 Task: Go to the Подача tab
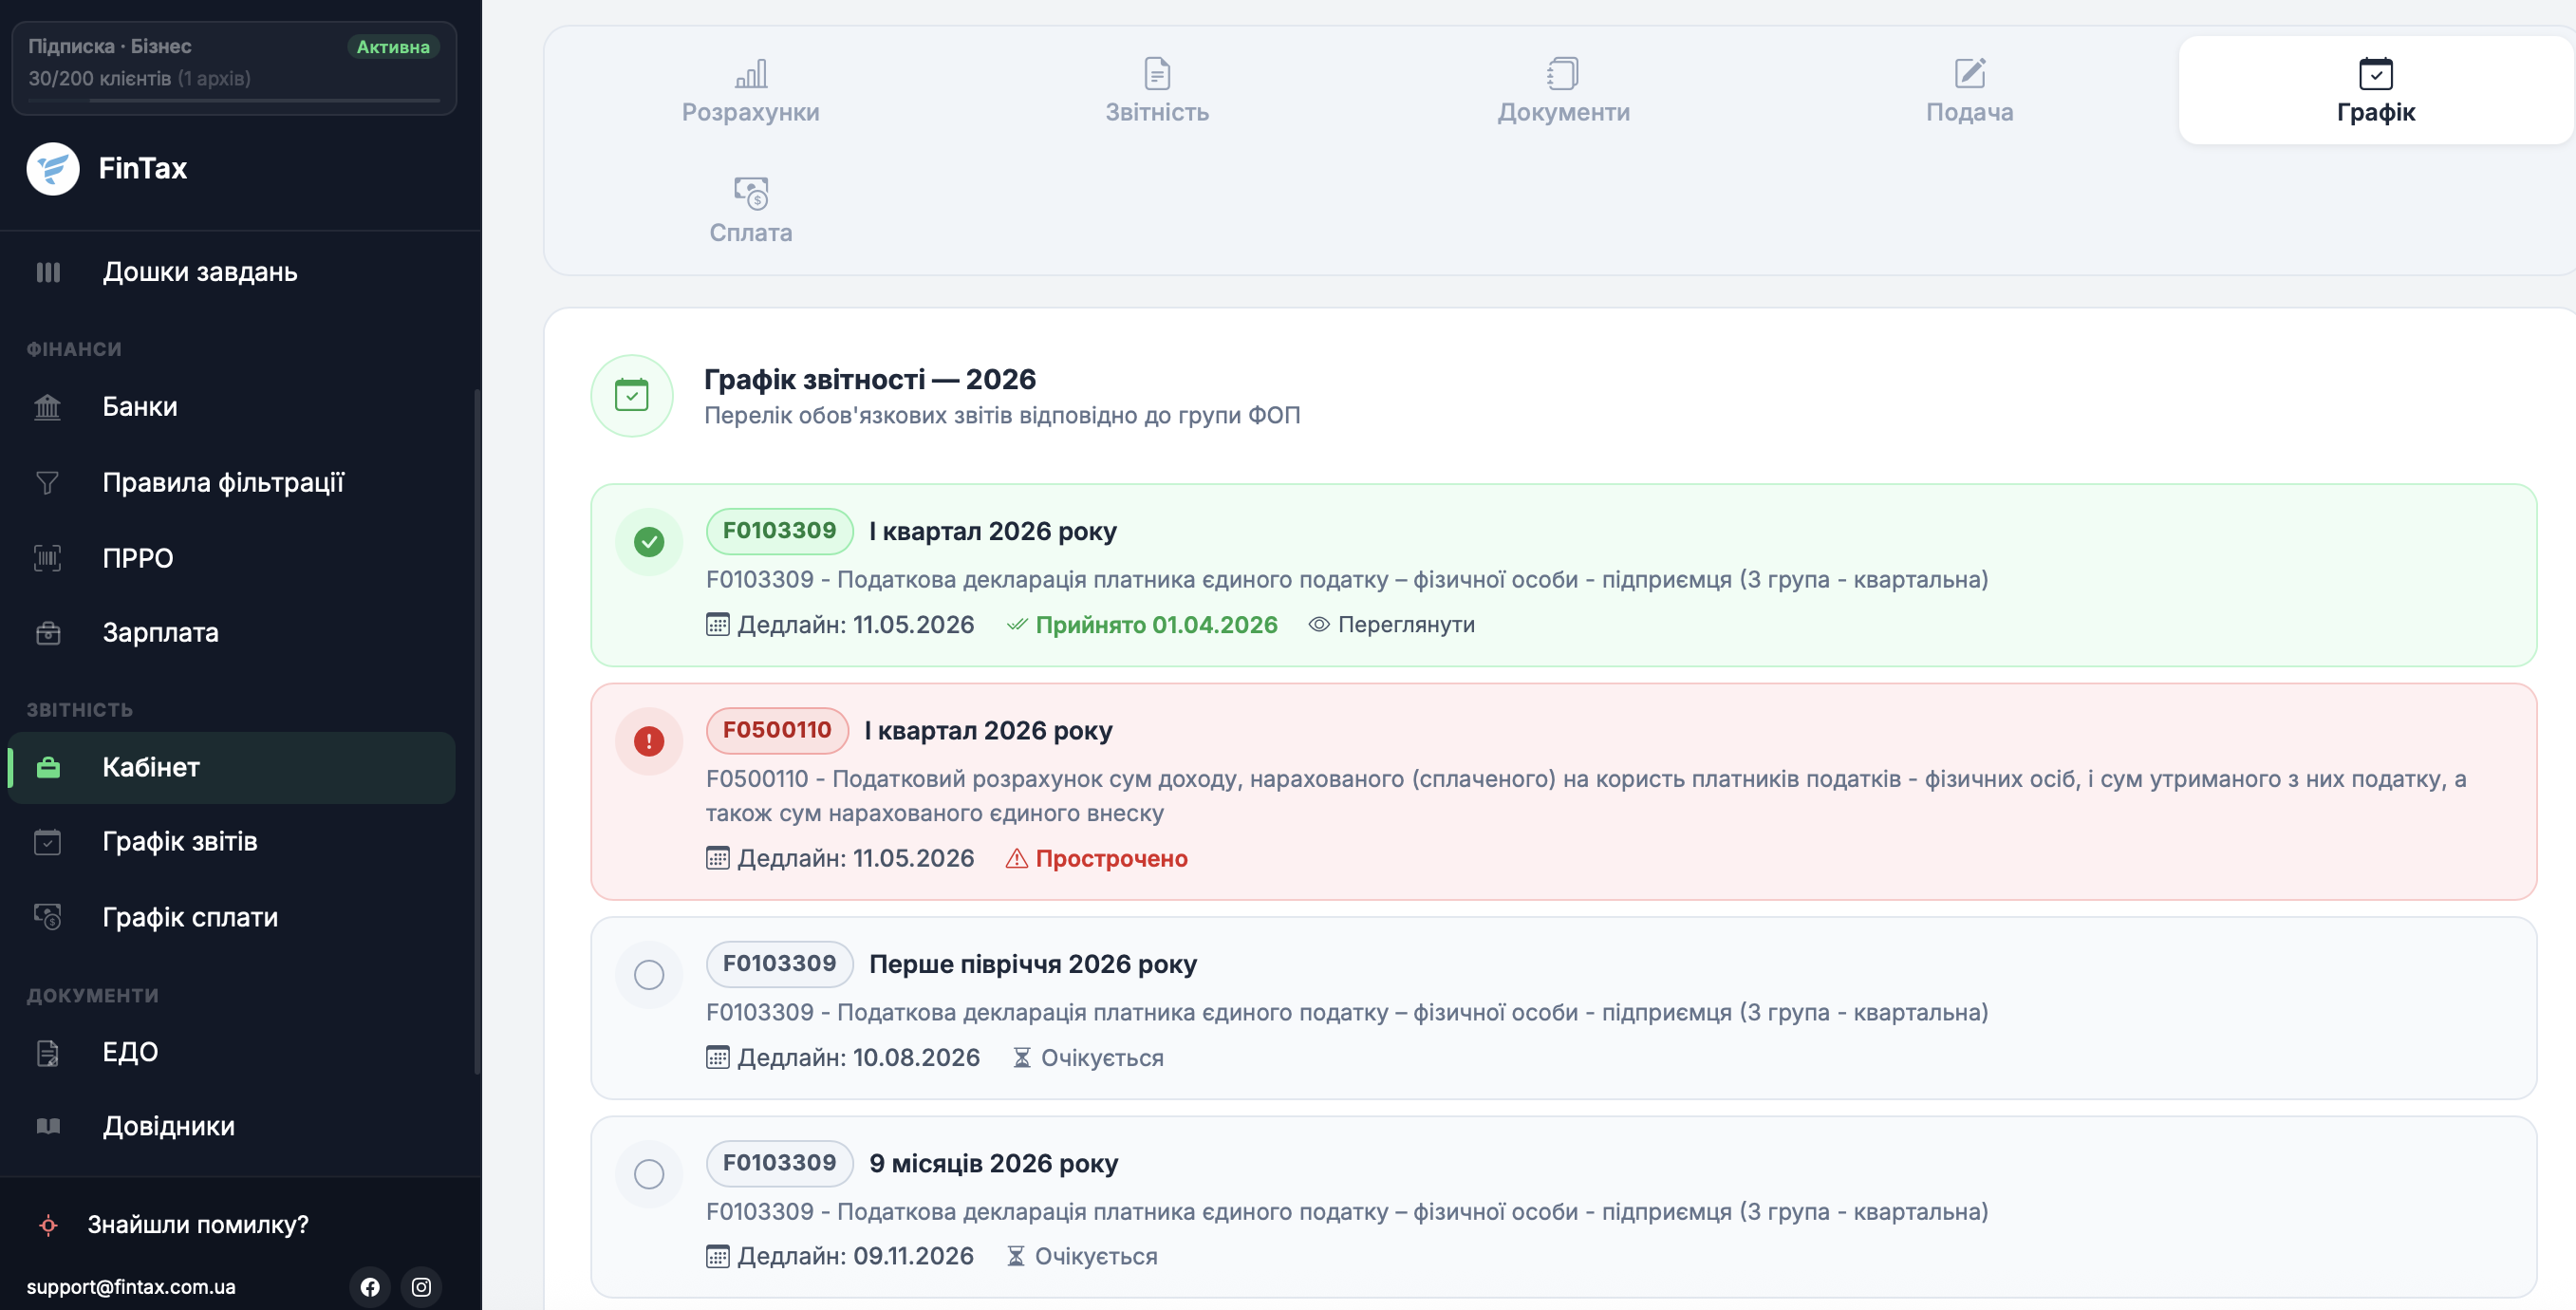pyautogui.click(x=1969, y=90)
